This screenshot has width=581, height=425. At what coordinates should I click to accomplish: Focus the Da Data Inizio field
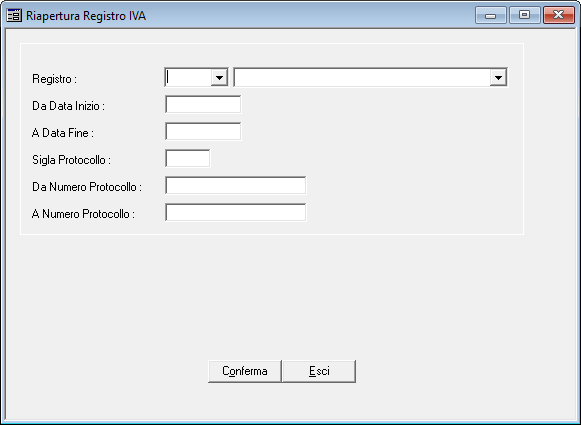pyautogui.click(x=203, y=104)
